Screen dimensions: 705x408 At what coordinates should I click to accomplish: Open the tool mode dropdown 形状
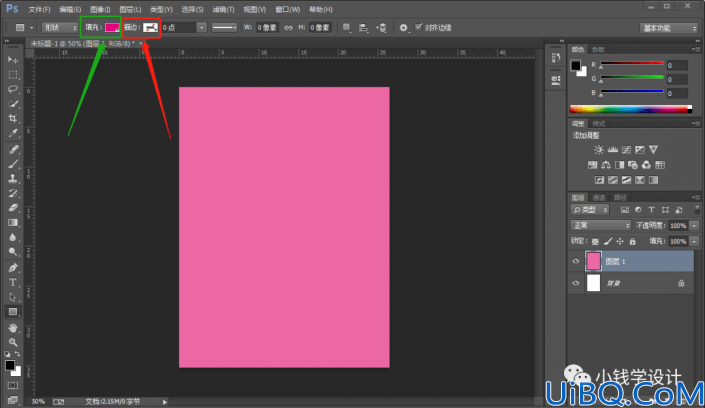click(x=60, y=28)
